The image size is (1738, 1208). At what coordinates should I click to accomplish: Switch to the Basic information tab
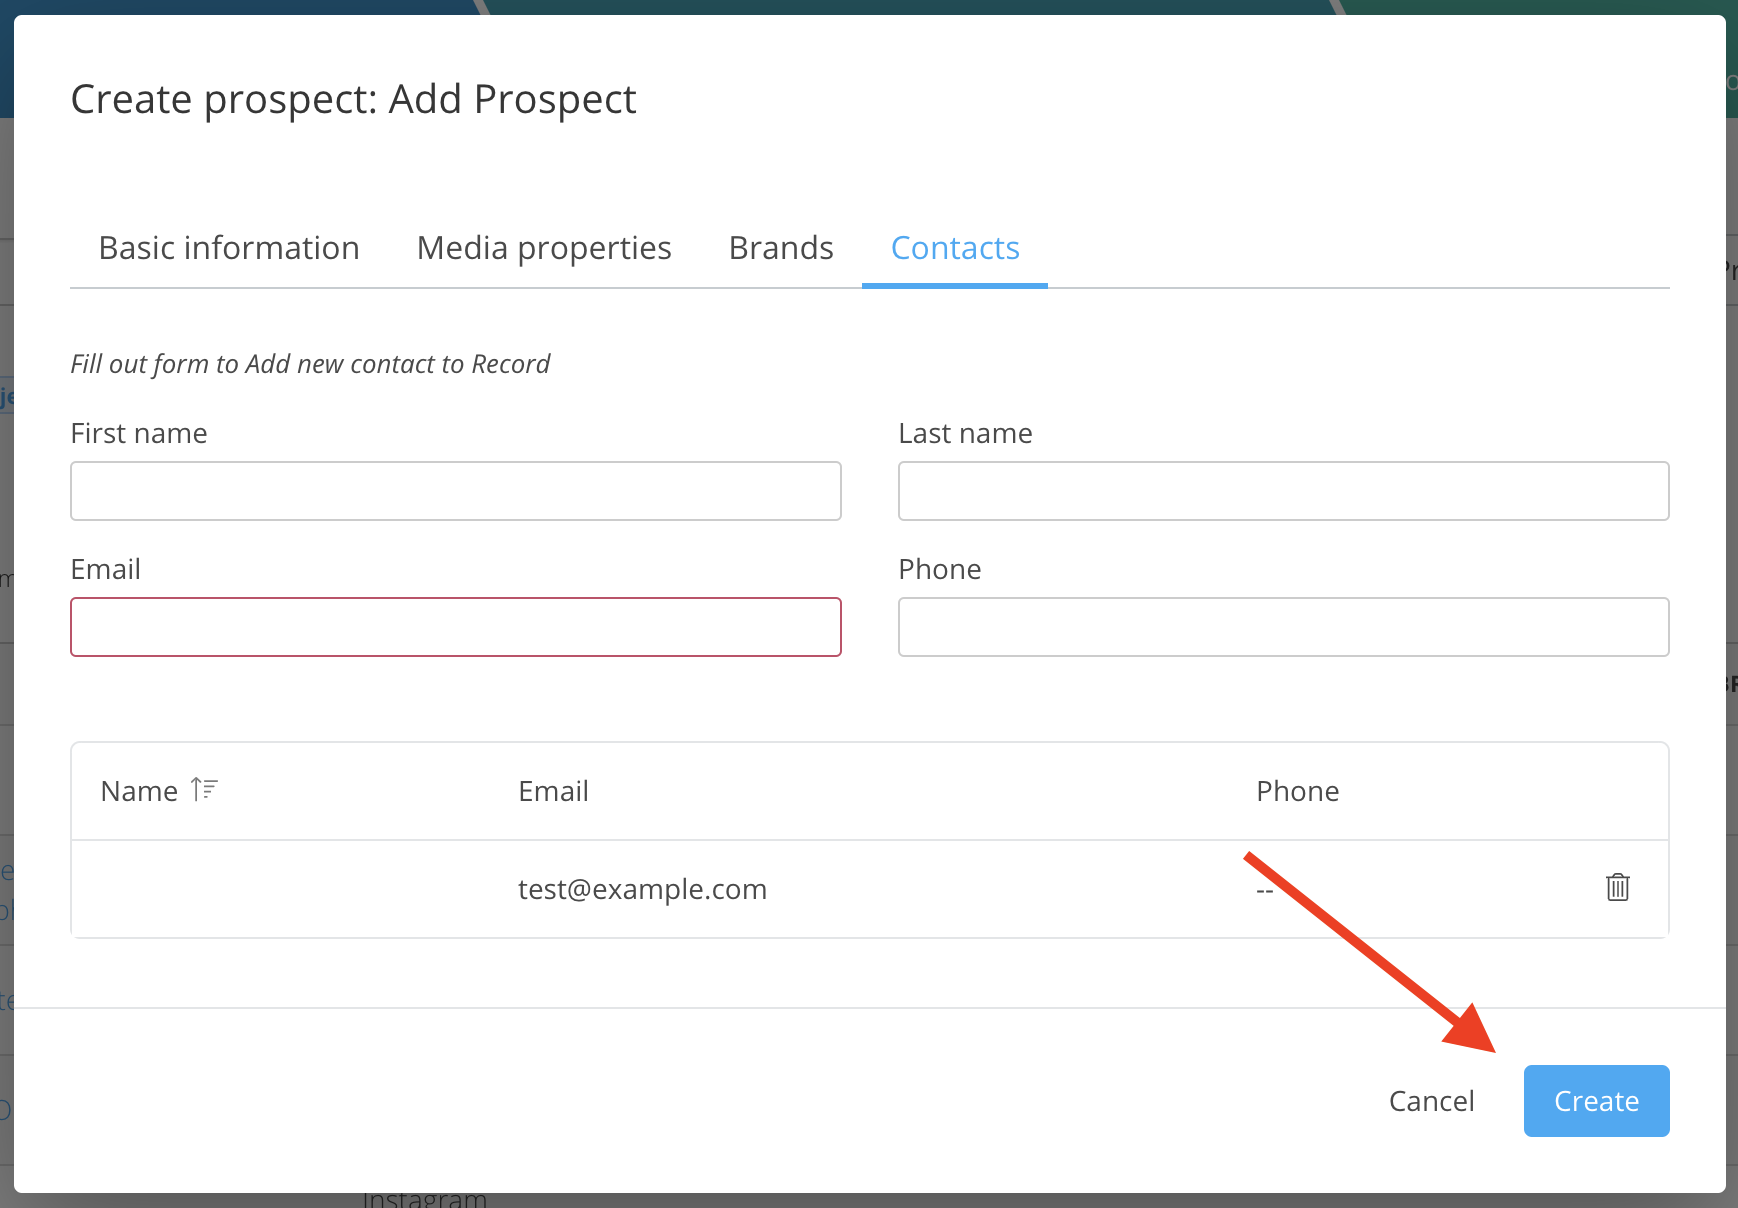point(229,248)
